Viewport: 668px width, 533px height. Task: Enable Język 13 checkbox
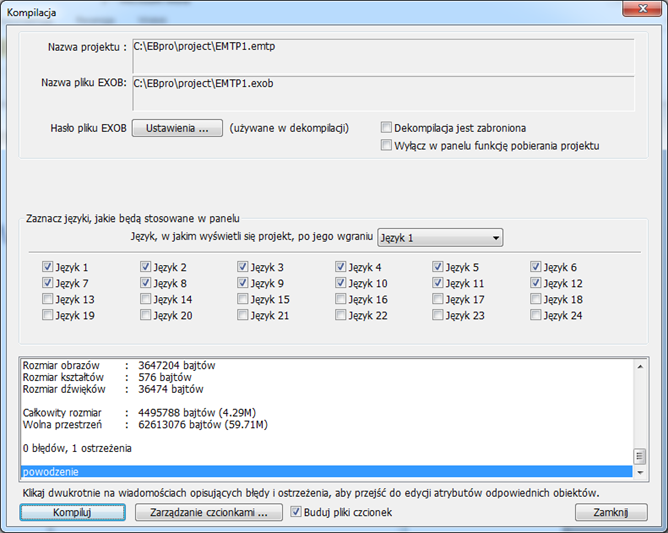click(x=47, y=299)
